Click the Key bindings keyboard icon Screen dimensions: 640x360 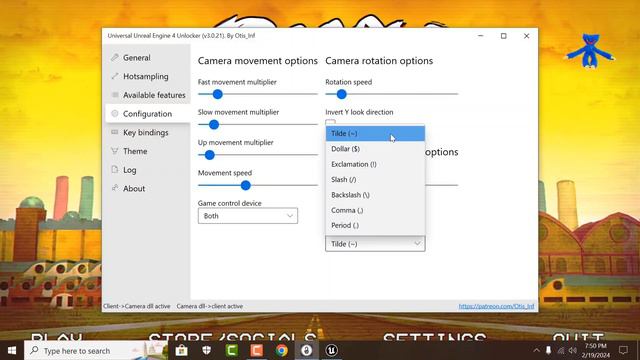point(115,132)
